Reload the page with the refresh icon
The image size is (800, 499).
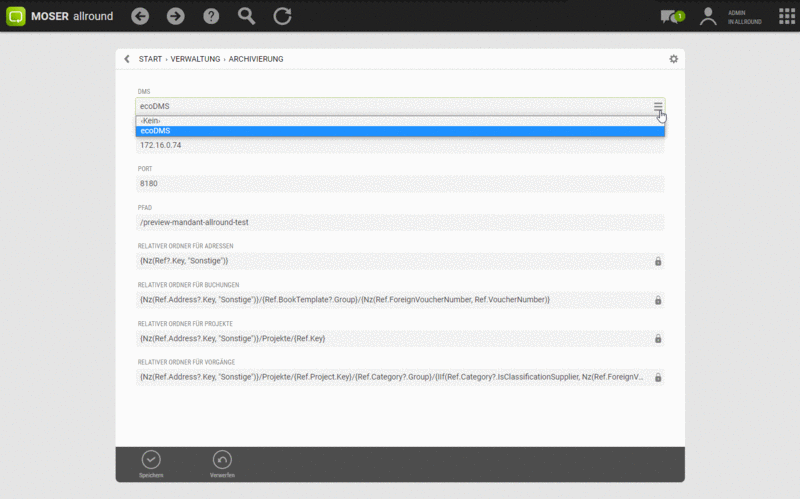point(282,16)
